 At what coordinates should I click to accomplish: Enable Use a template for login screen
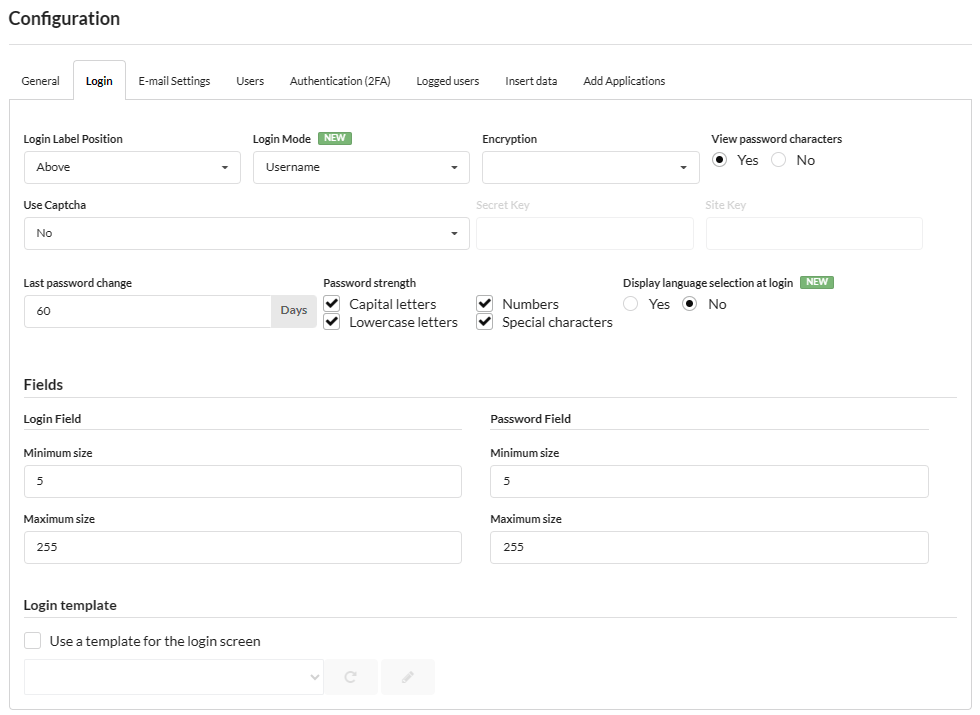(x=33, y=641)
